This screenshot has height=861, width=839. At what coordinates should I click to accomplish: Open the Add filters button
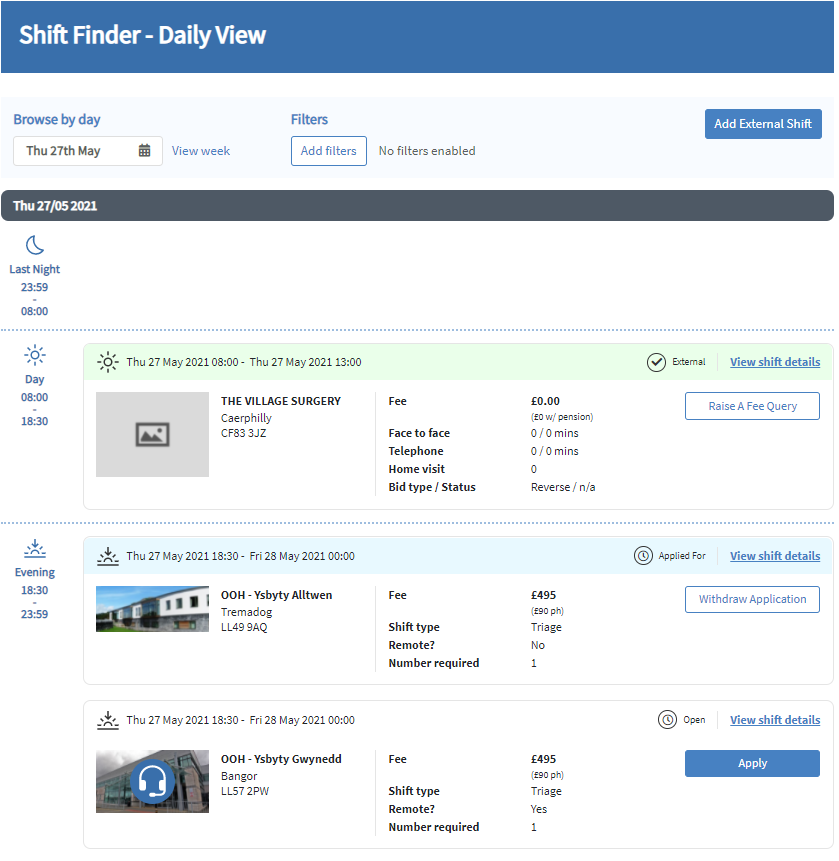(x=328, y=151)
